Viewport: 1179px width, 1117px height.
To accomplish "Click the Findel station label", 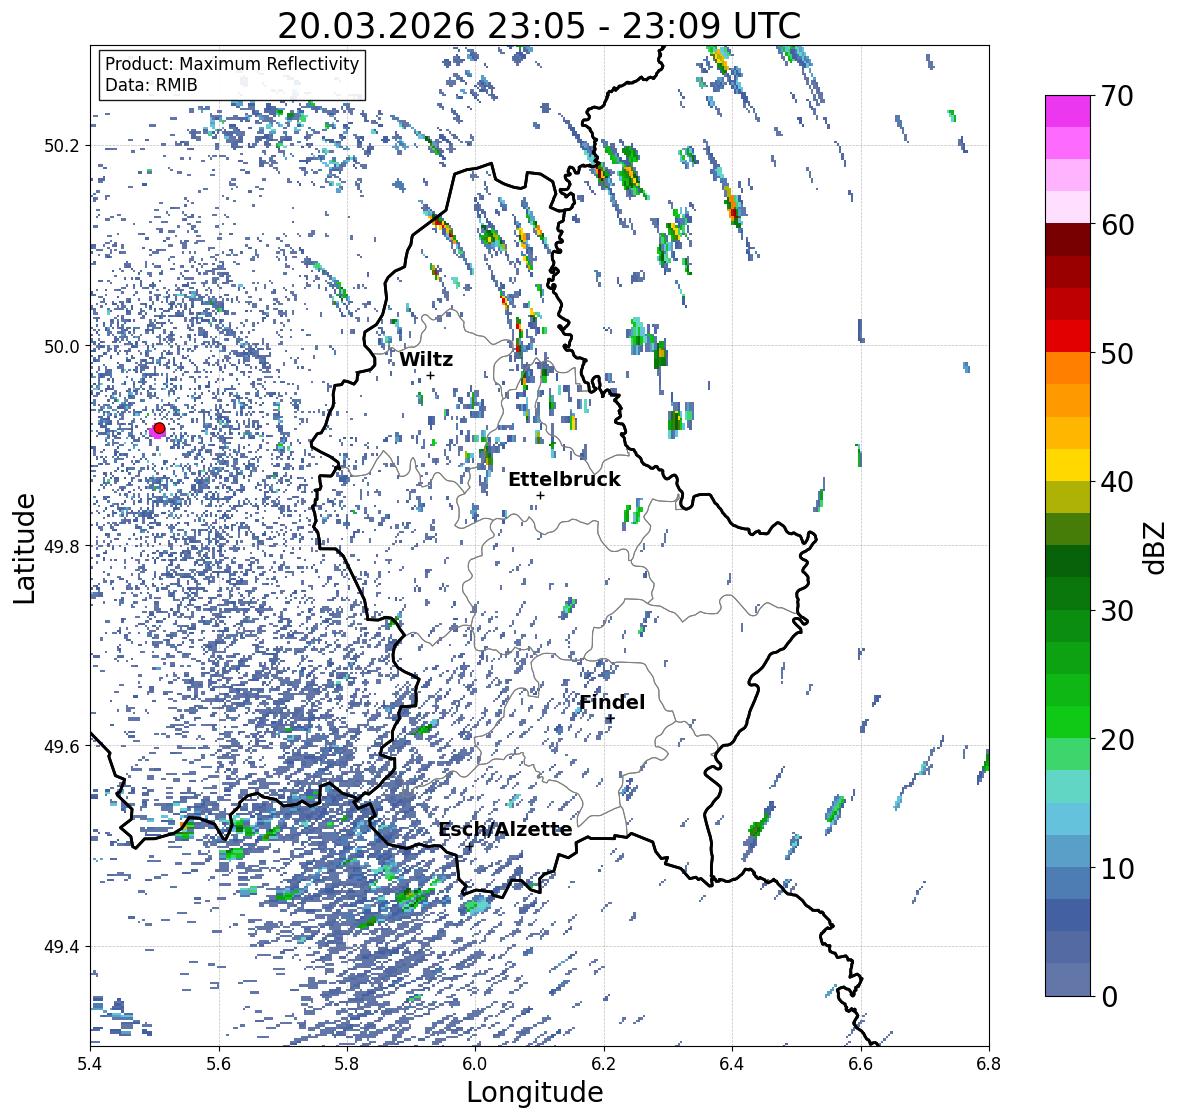I will point(611,702).
